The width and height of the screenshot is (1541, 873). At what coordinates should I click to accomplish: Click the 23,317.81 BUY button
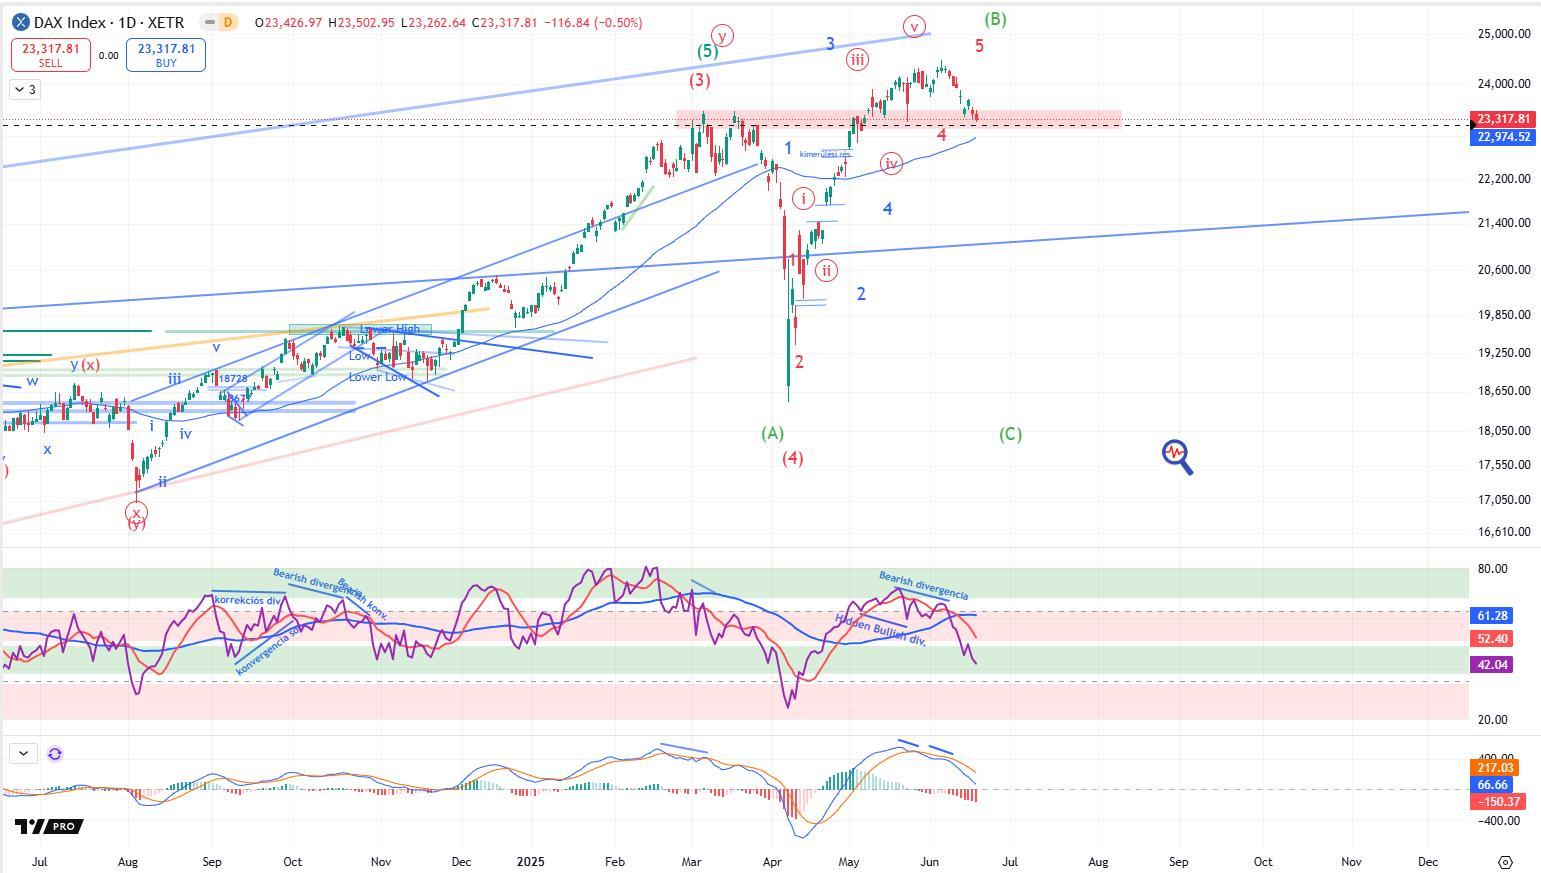coord(166,55)
